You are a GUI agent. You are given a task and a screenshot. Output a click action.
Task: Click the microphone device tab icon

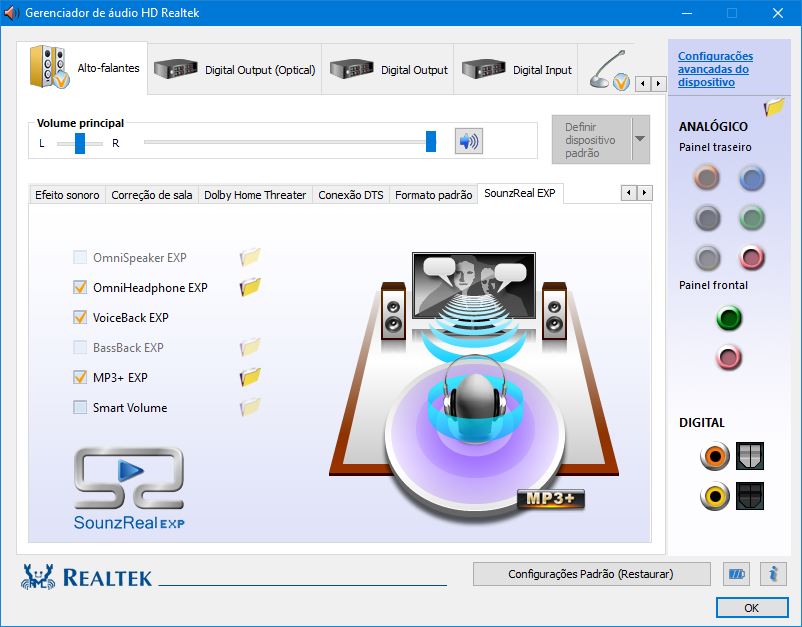pos(609,70)
